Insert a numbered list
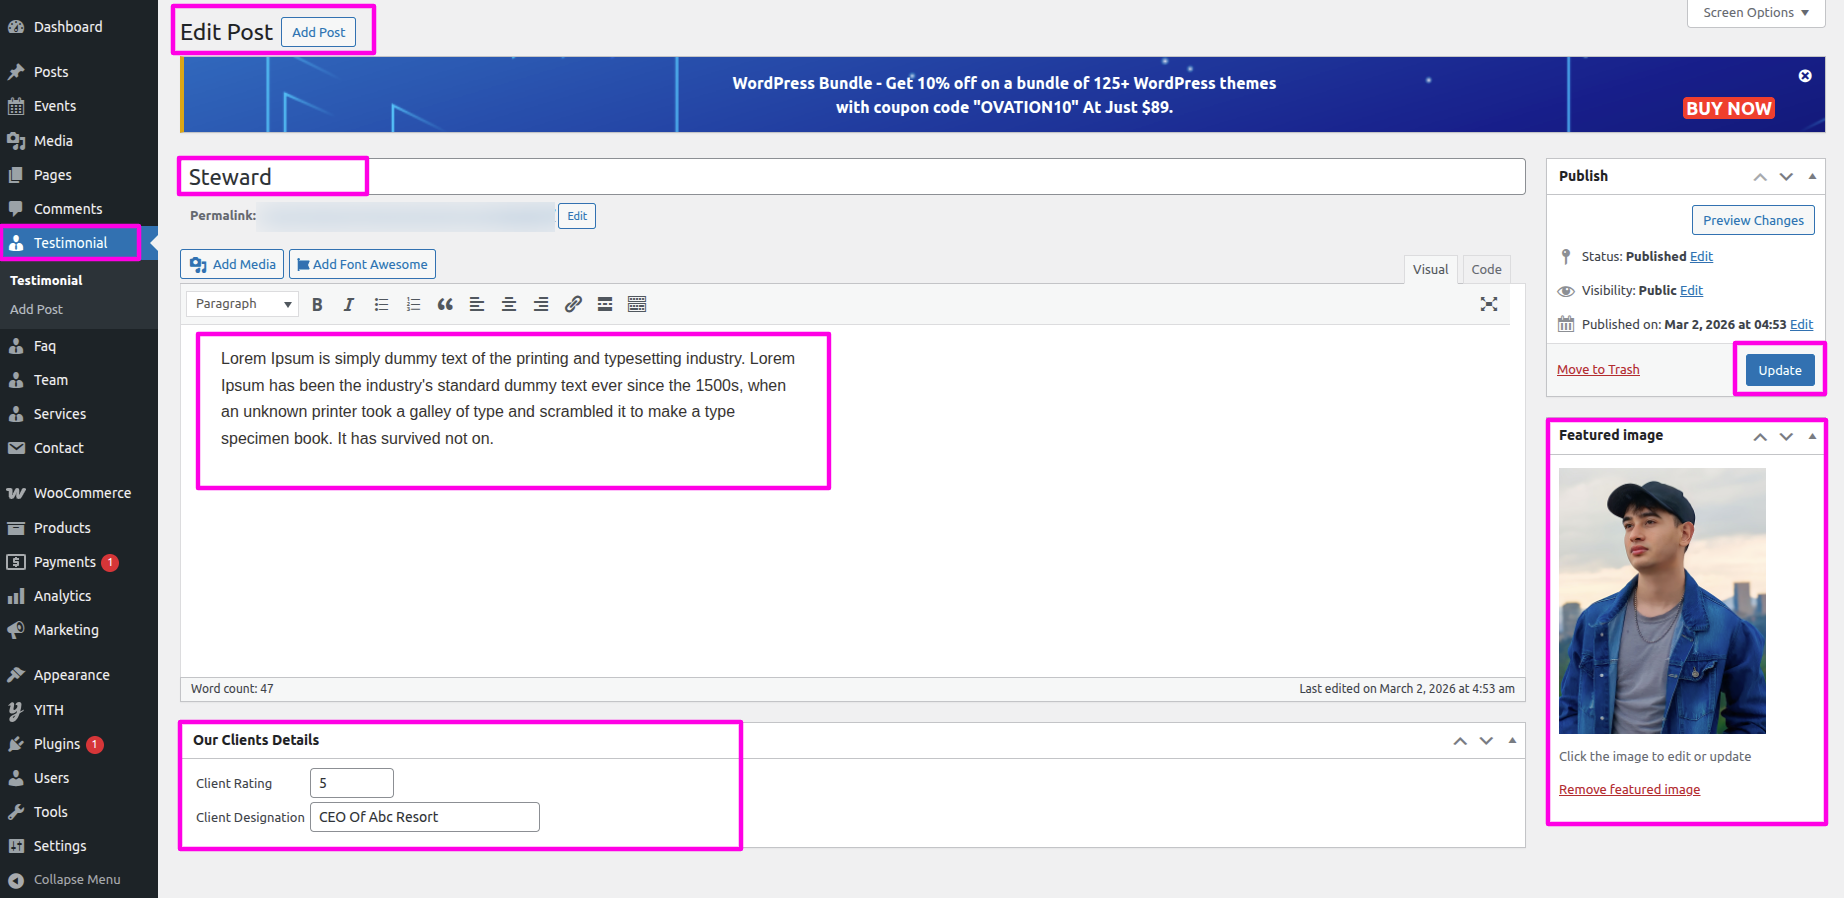Viewport: 1844px width, 898px height. [413, 305]
